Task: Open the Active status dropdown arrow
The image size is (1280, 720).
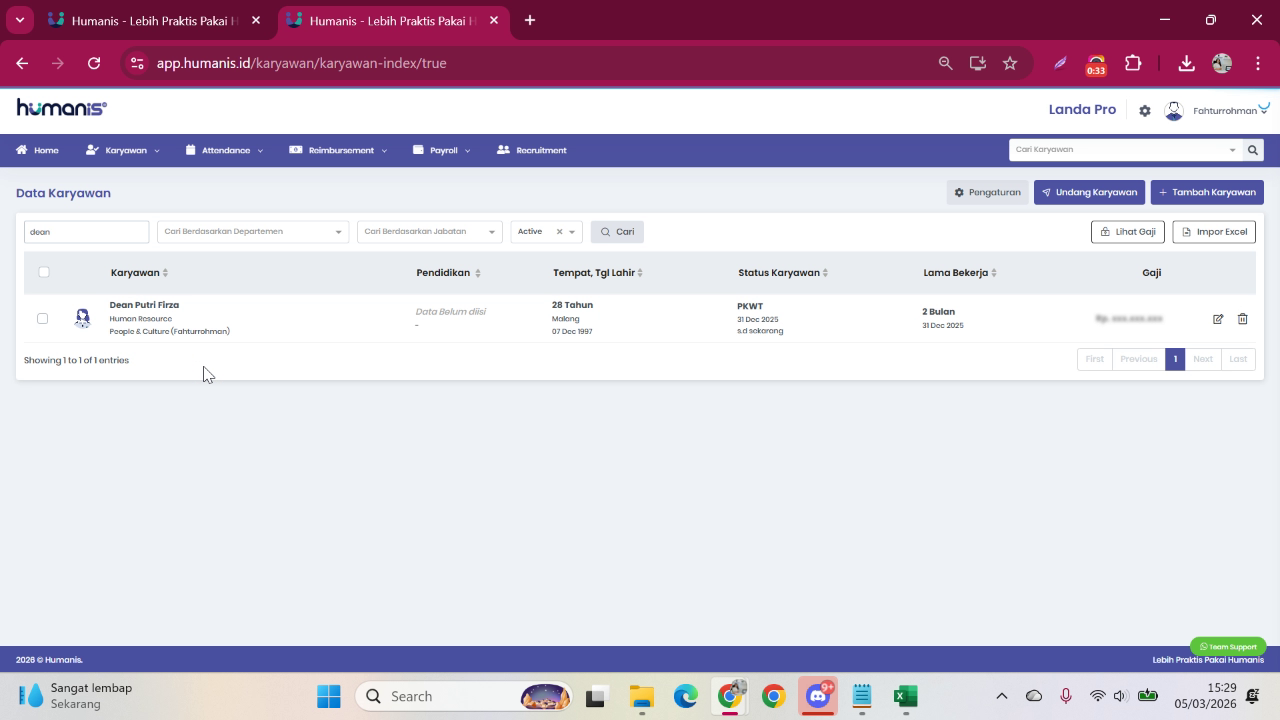Action: pyautogui.click(x=572, y=232)
